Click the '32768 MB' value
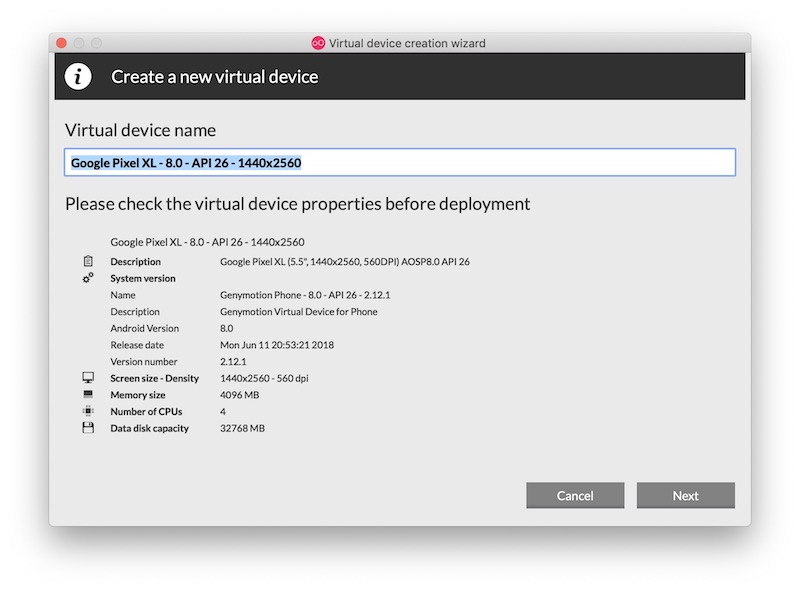This screenshot has height=591, width=800. 242,428
